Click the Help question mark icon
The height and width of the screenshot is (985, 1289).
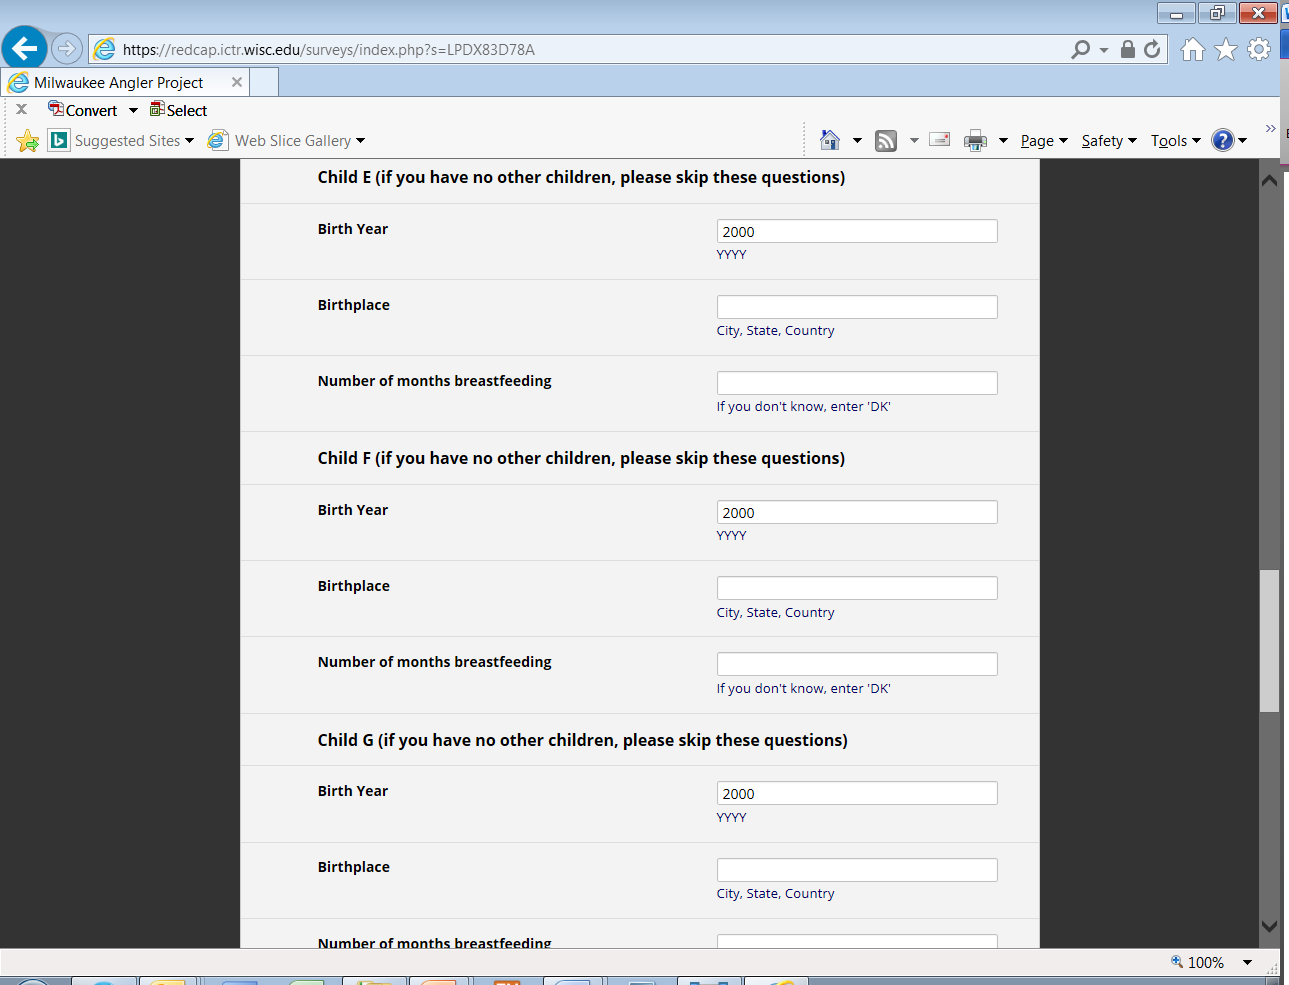coord(1222,140)
